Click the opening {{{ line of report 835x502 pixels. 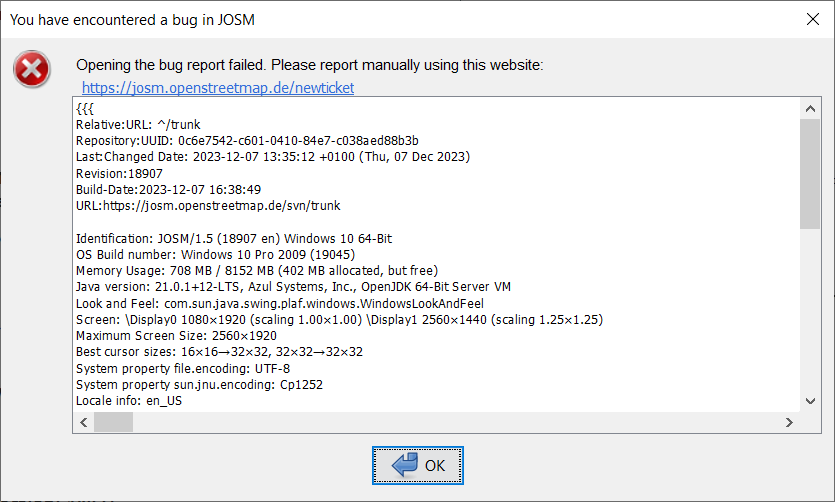pos(85,108)
